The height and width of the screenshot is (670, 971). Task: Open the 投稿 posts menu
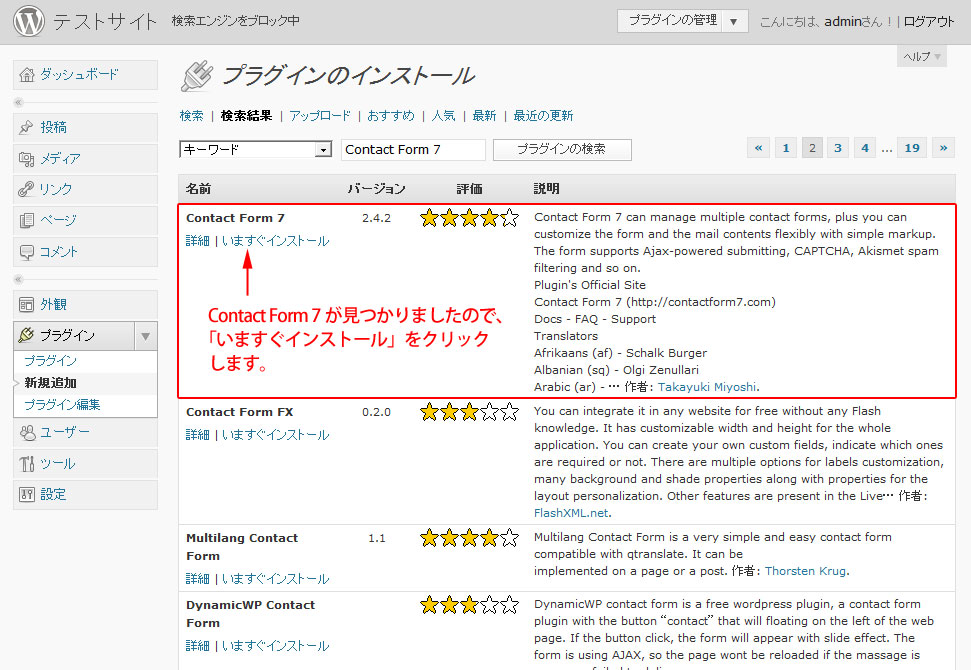pos(85,128)
